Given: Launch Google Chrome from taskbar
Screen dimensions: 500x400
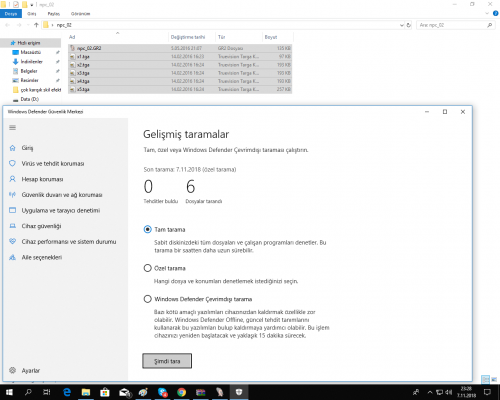Looking at the screenshot, I should click(x=182, y=392).
